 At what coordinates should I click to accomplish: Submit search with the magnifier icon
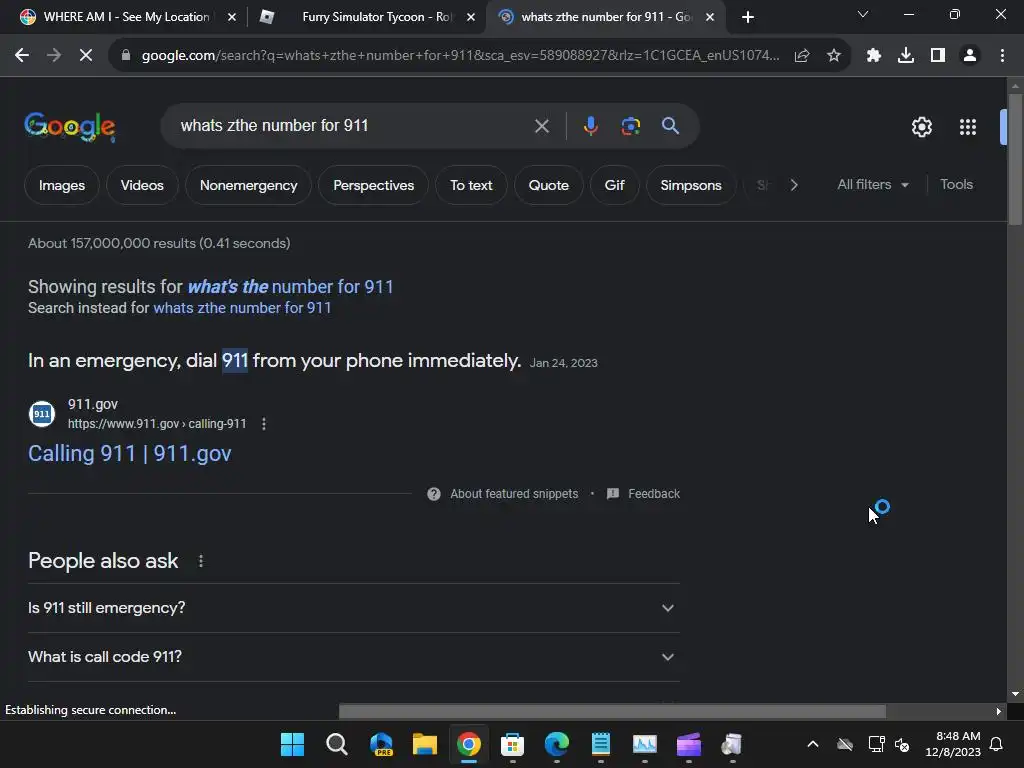pos(671,125)
